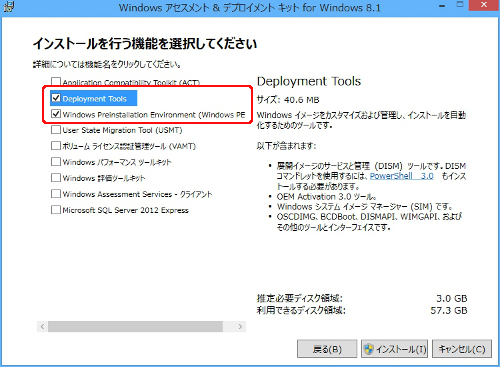Viewport: 500px width, 367px height.
Task: Select the Deployment Tools feature label
Action: [x=95, y=99]
